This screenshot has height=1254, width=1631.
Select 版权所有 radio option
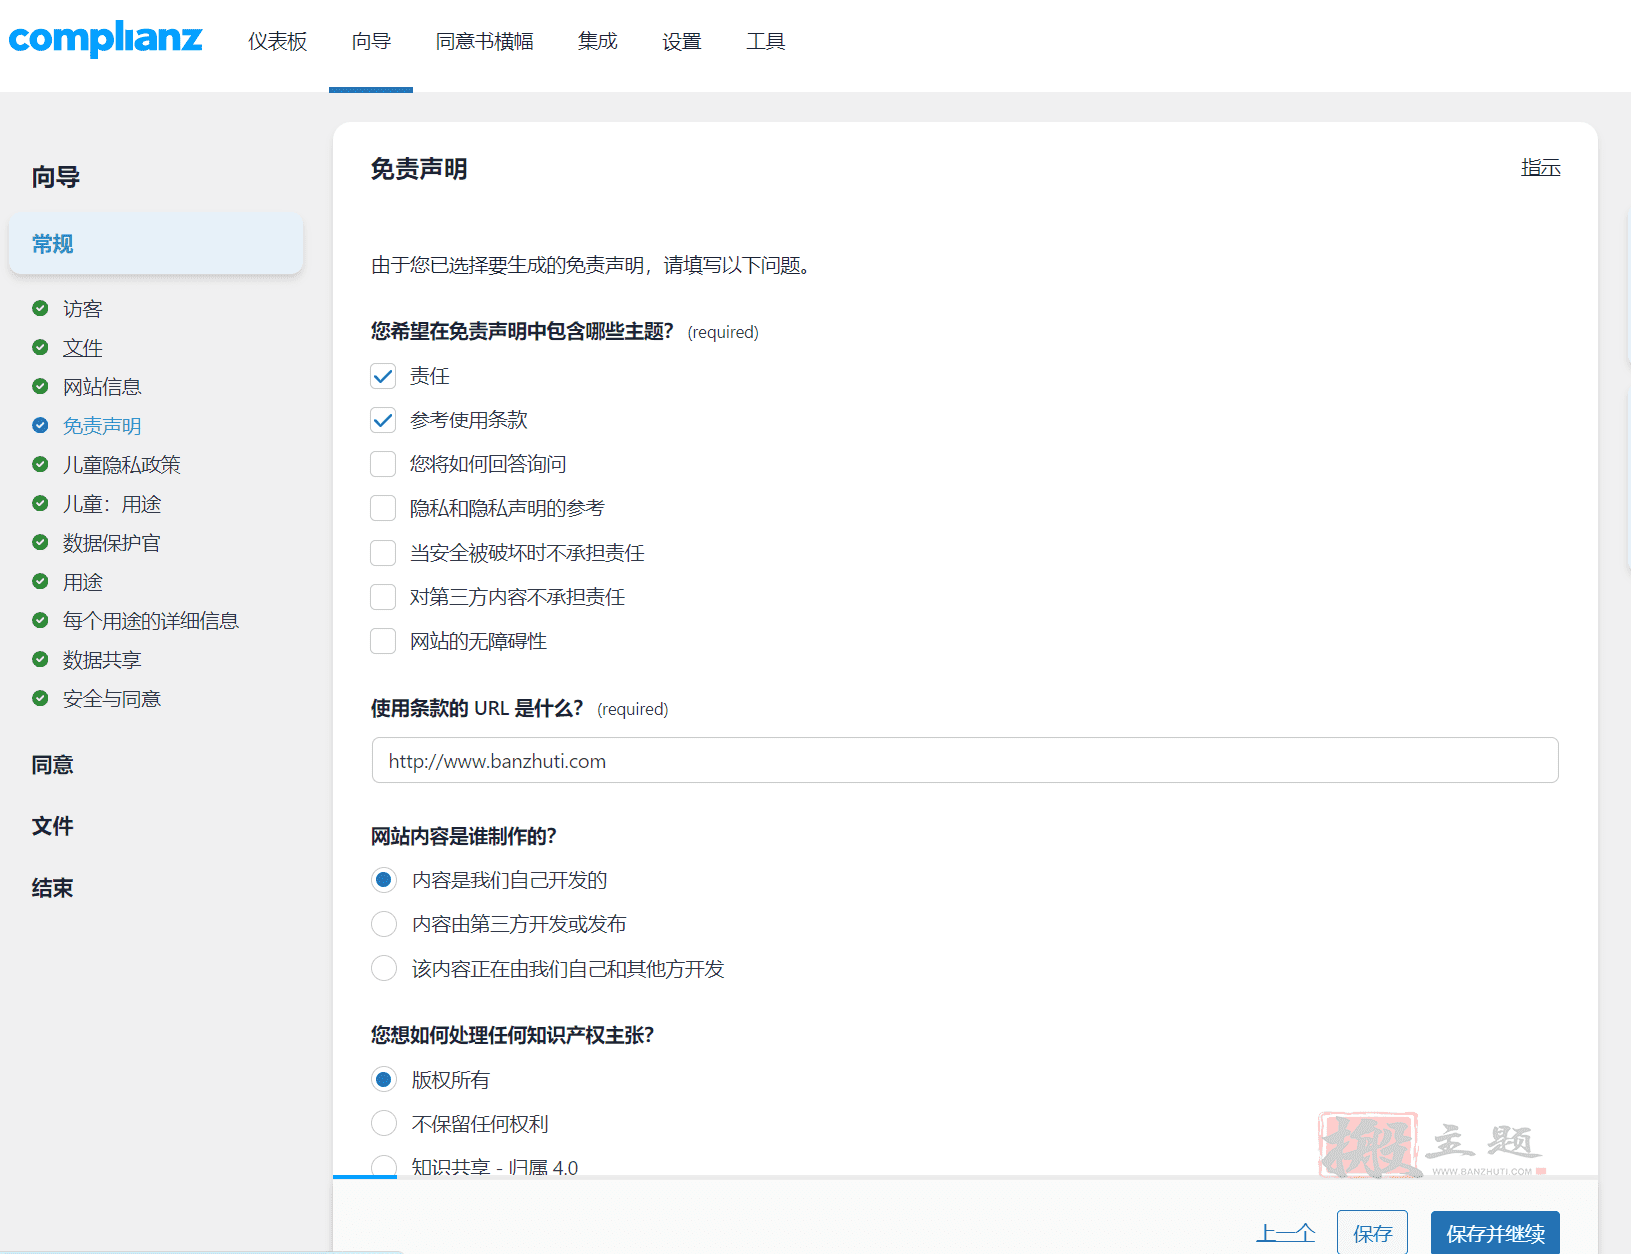pos(384,1080)
